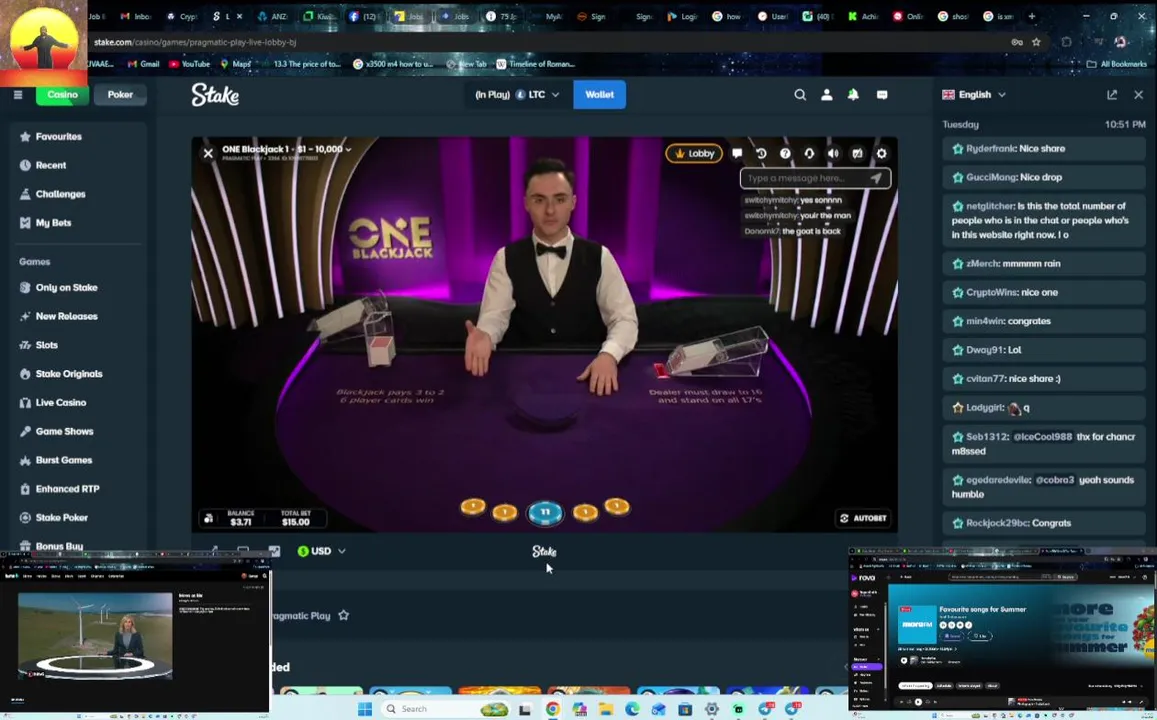Viewport: 1157px width, 720px height.
Task: Pop out the chat panel
Action: [1112, 94]
